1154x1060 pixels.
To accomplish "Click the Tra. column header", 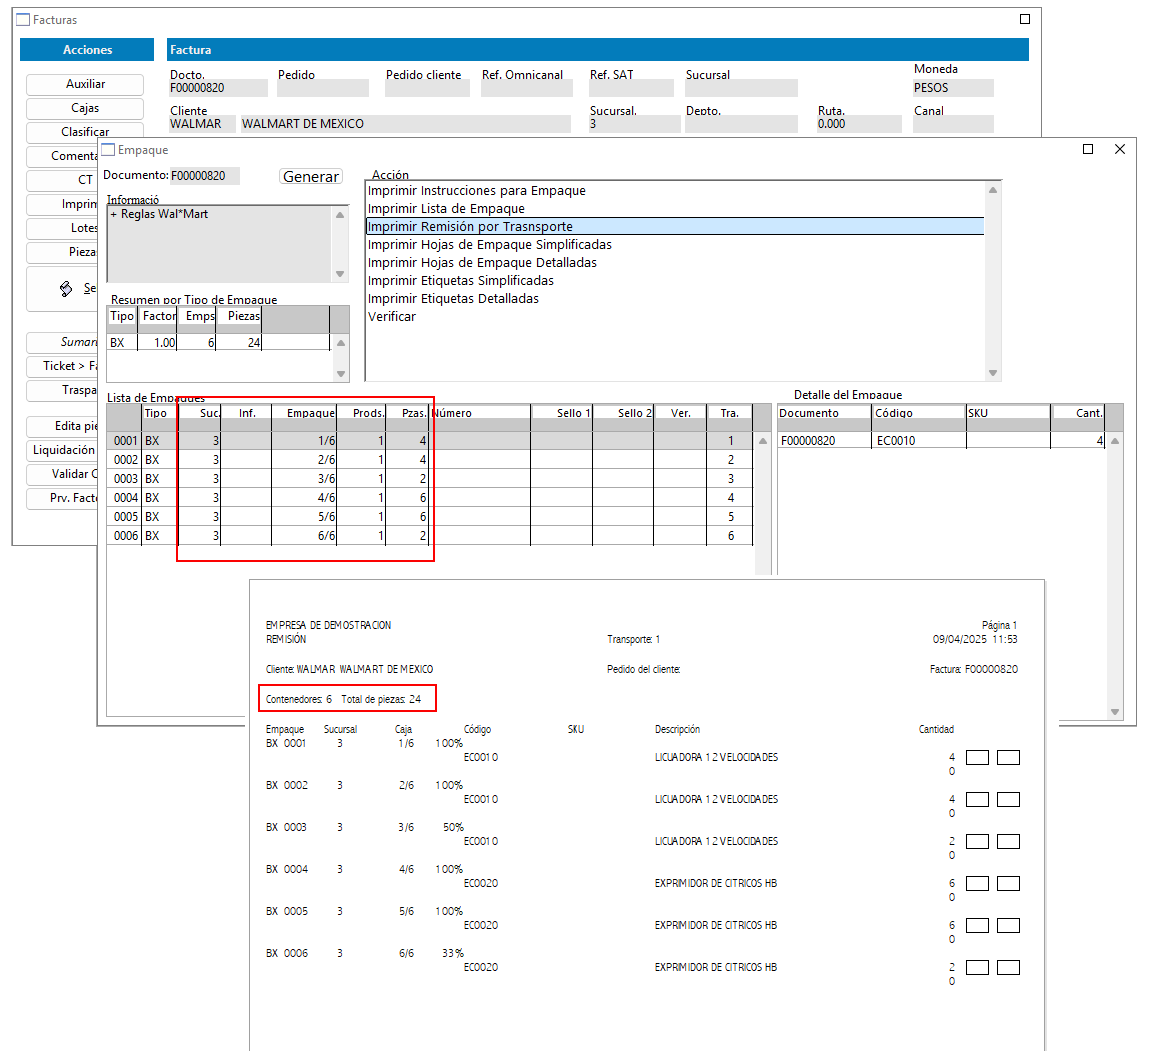I will pos(729,414).
